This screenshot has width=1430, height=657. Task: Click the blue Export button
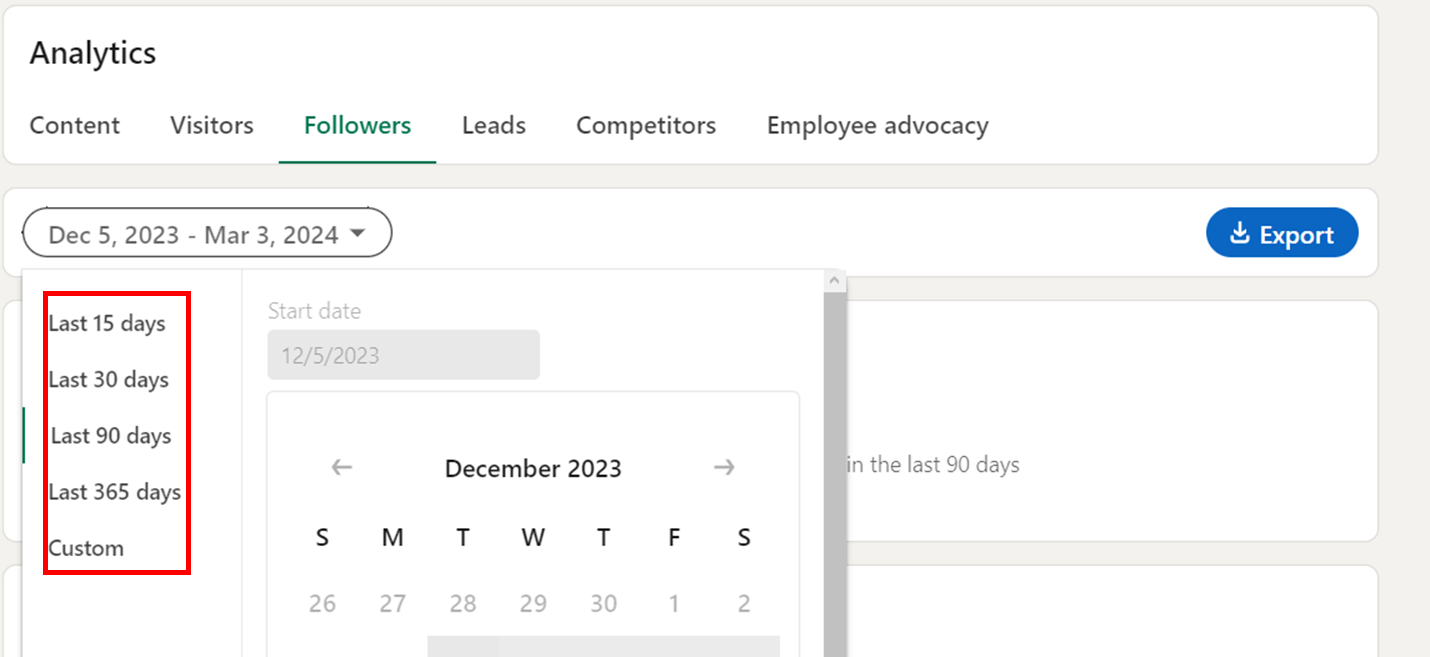click(x=1282, y=232)
